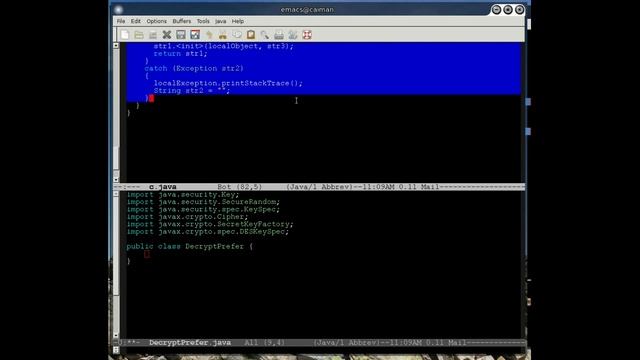This screenshot has width=640, height=360.
Task: Click the 'return str1;' line
Action: (x=180, y=53)
